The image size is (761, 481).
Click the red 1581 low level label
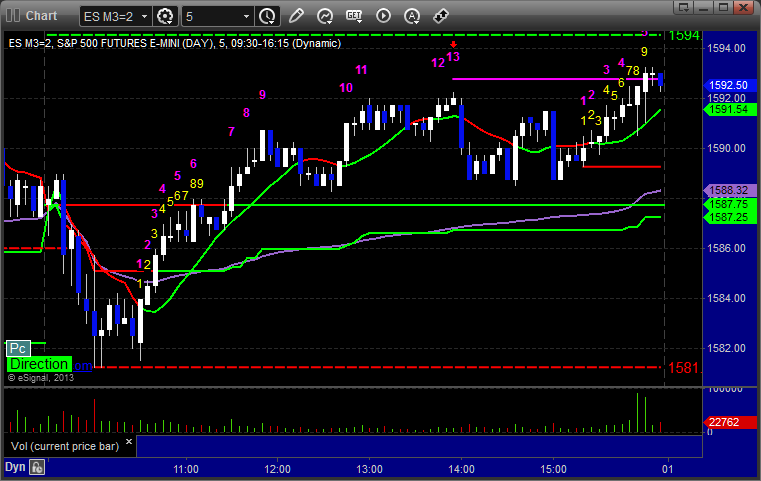coord(684,368)
